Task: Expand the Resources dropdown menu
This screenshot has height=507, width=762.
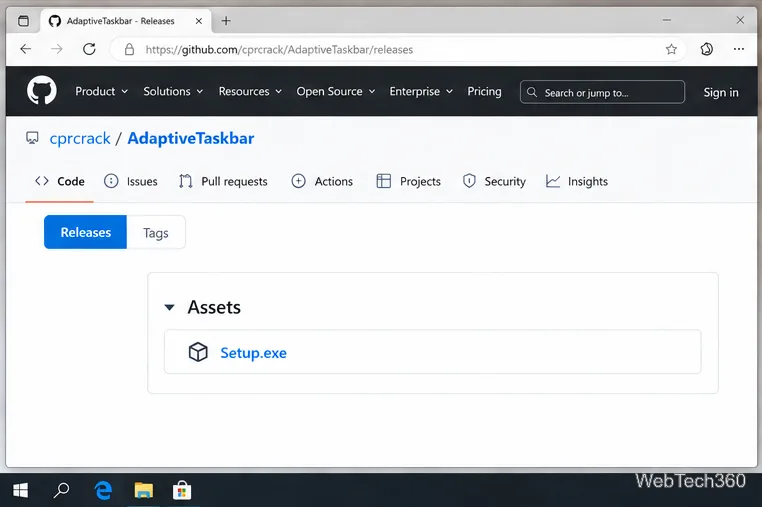Action: point(250,91)
